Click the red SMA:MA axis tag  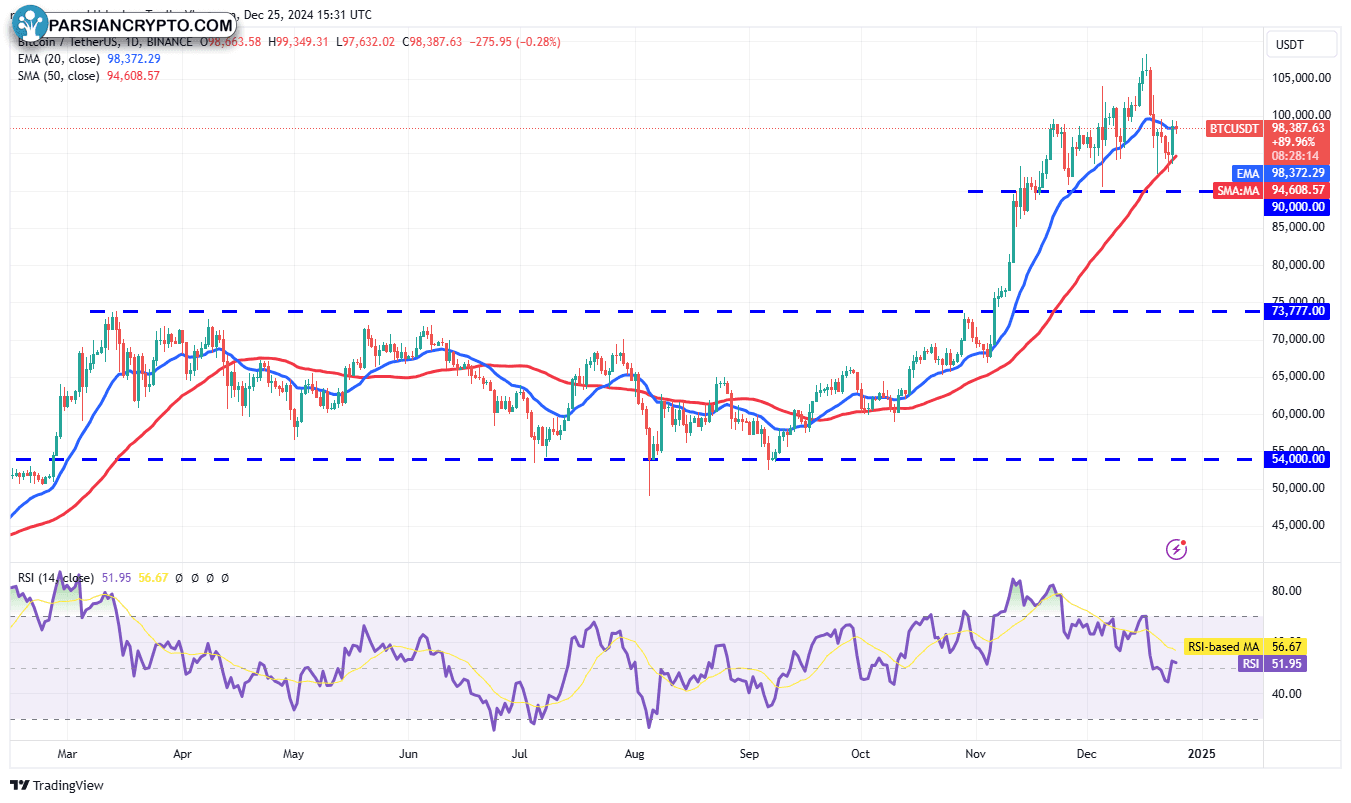pyautogui.click(x=1239, y=190)
